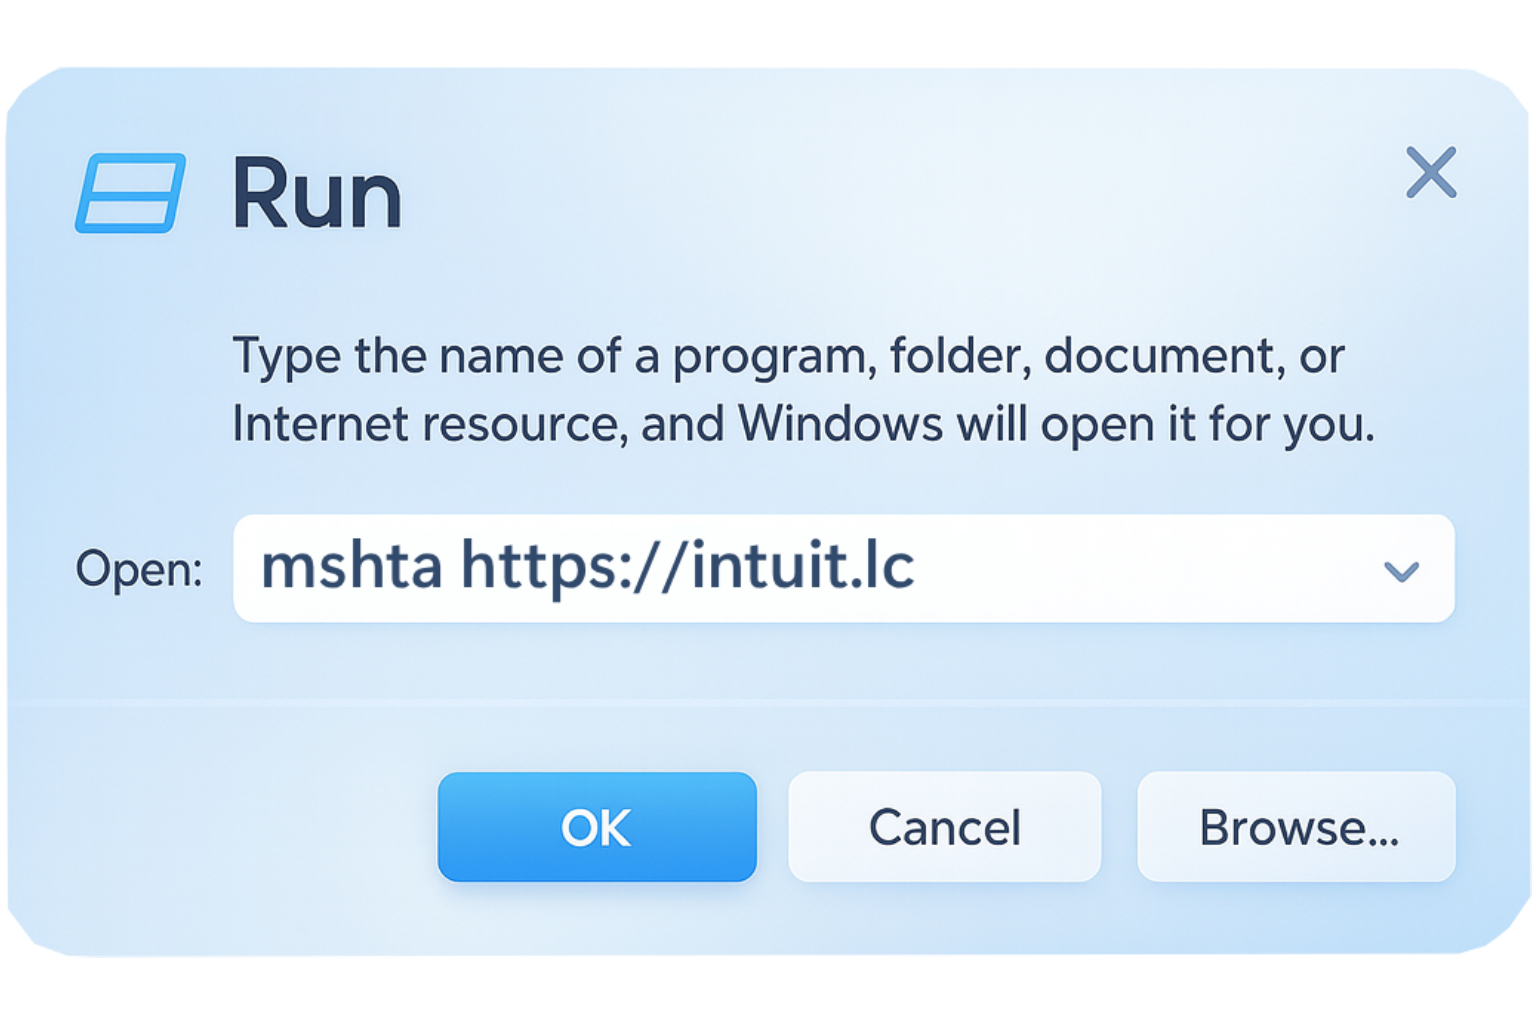Click the Run dialog icon

[130, 193]
